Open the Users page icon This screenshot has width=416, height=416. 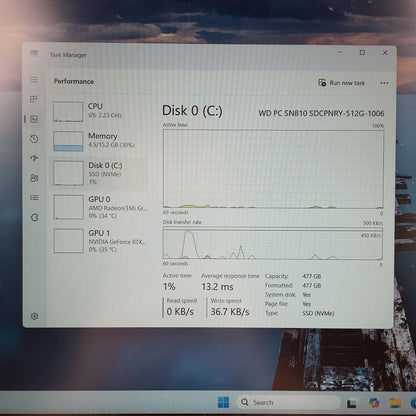click(34, 178)
